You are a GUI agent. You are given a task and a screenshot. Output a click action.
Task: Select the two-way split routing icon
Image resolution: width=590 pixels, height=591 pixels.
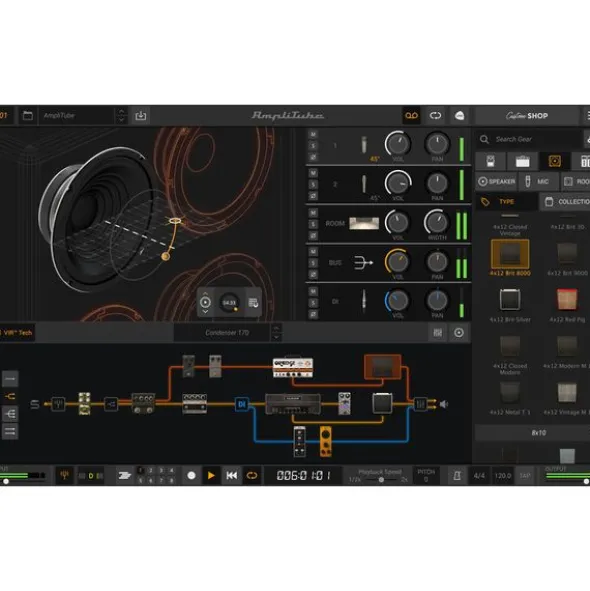(10, 397)
